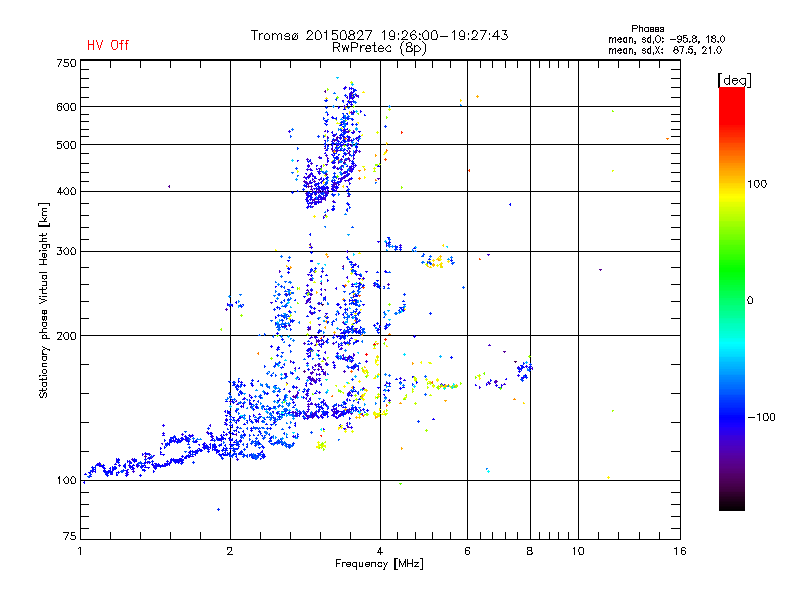This screenshot has width=800, height=600.
Task: Click the colorbar tick label "-100"
Action: [x=761, y=417]
